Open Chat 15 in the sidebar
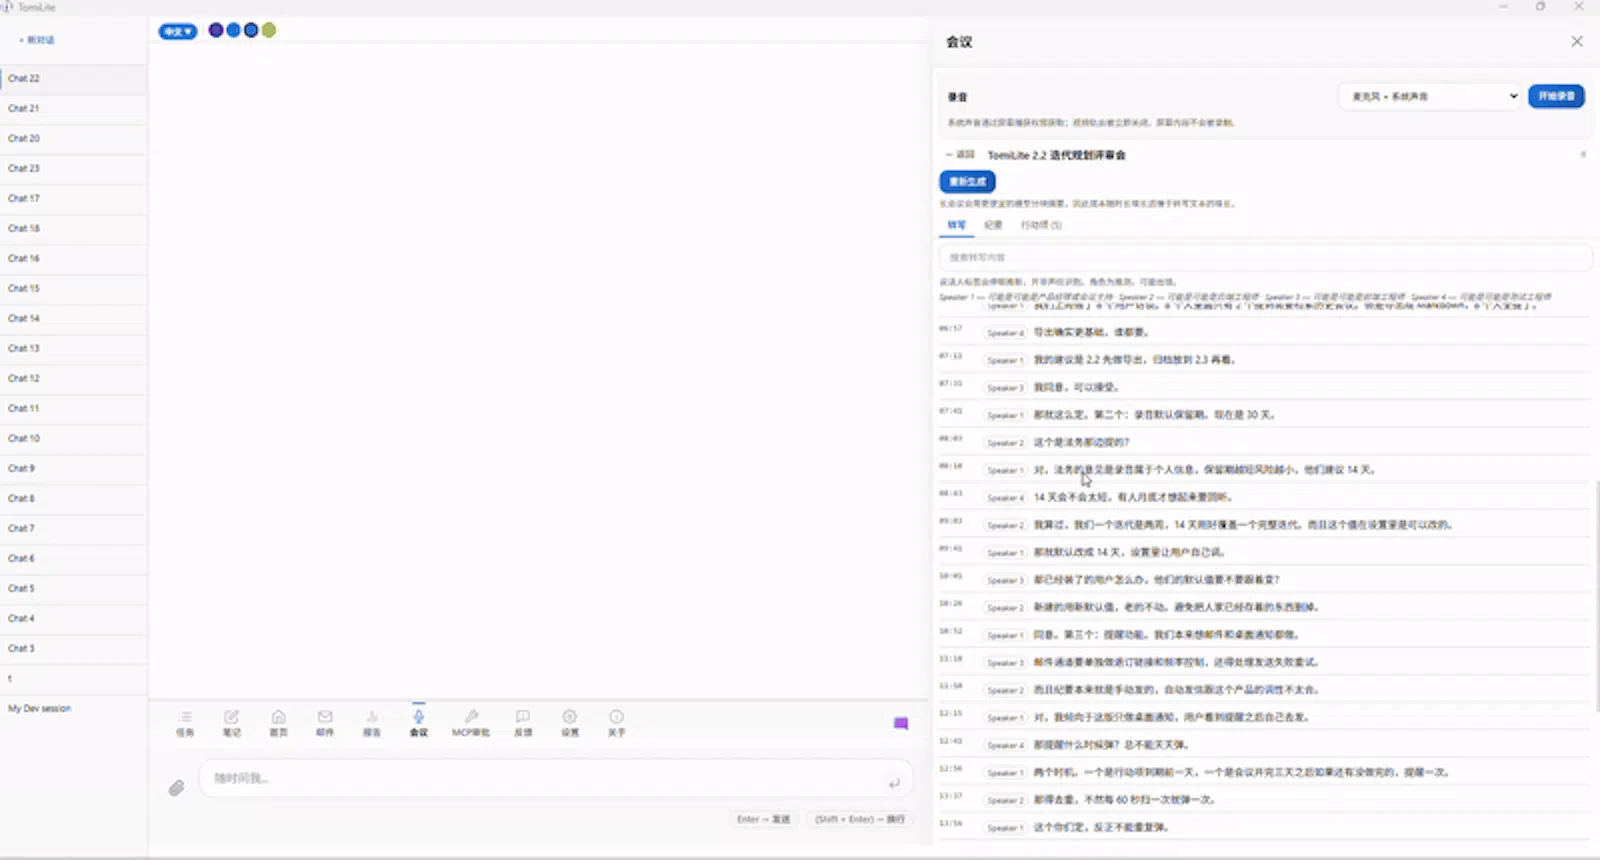This screenshot has height=860, width=1600. pos(74,288)
